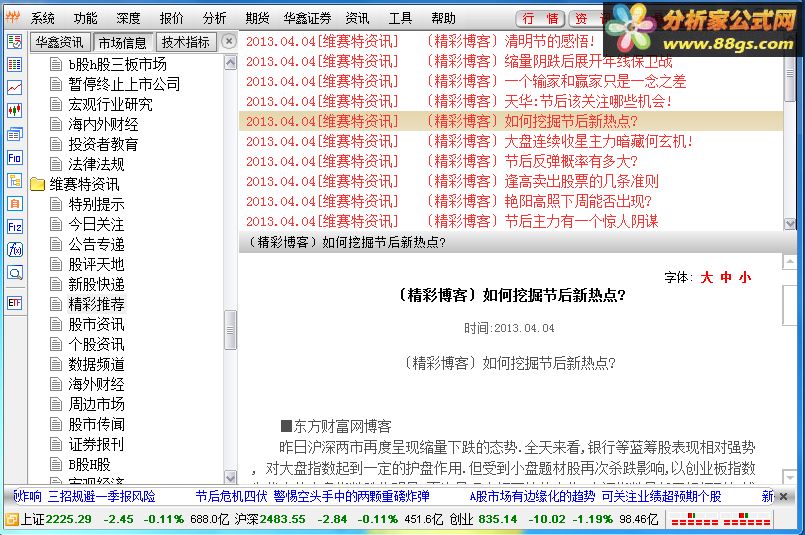Click the article pane scroll down arrow

[790, 477]
